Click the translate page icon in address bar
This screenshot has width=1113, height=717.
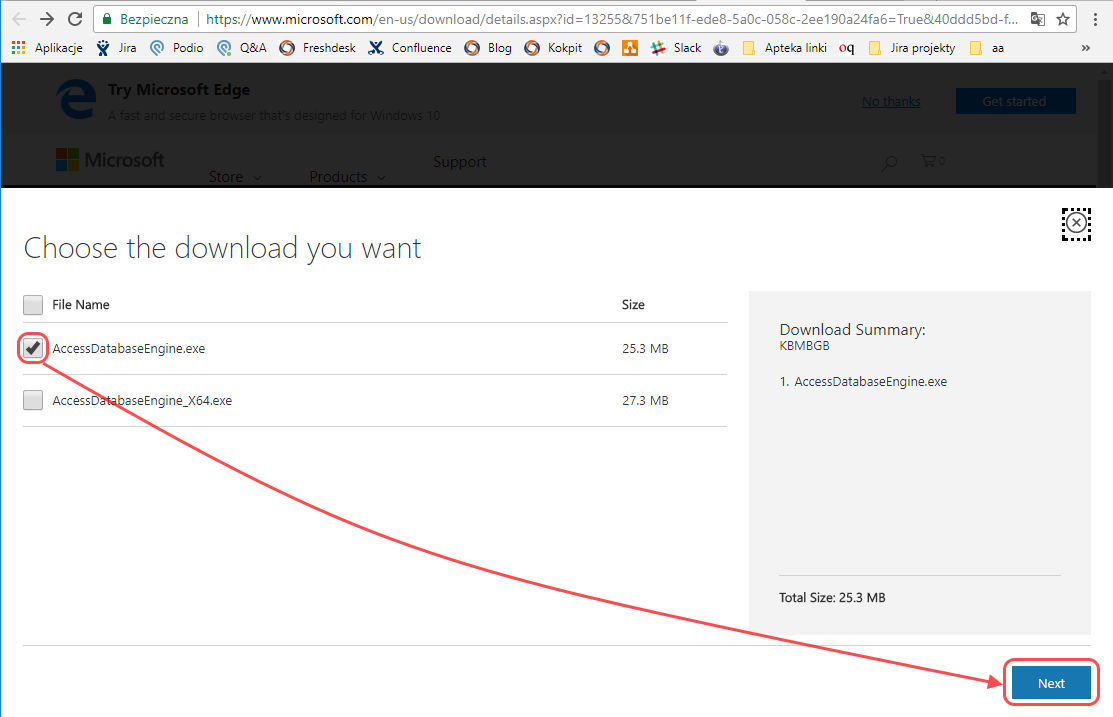tap(1038, 19)
